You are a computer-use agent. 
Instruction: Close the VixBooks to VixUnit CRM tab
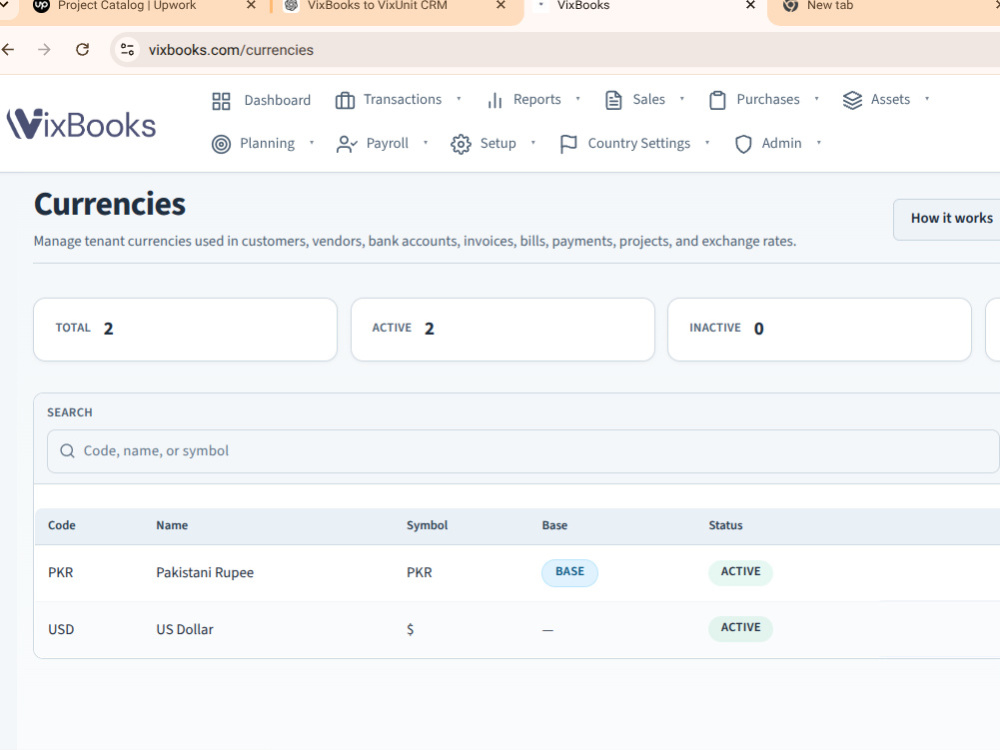(501, 6)
